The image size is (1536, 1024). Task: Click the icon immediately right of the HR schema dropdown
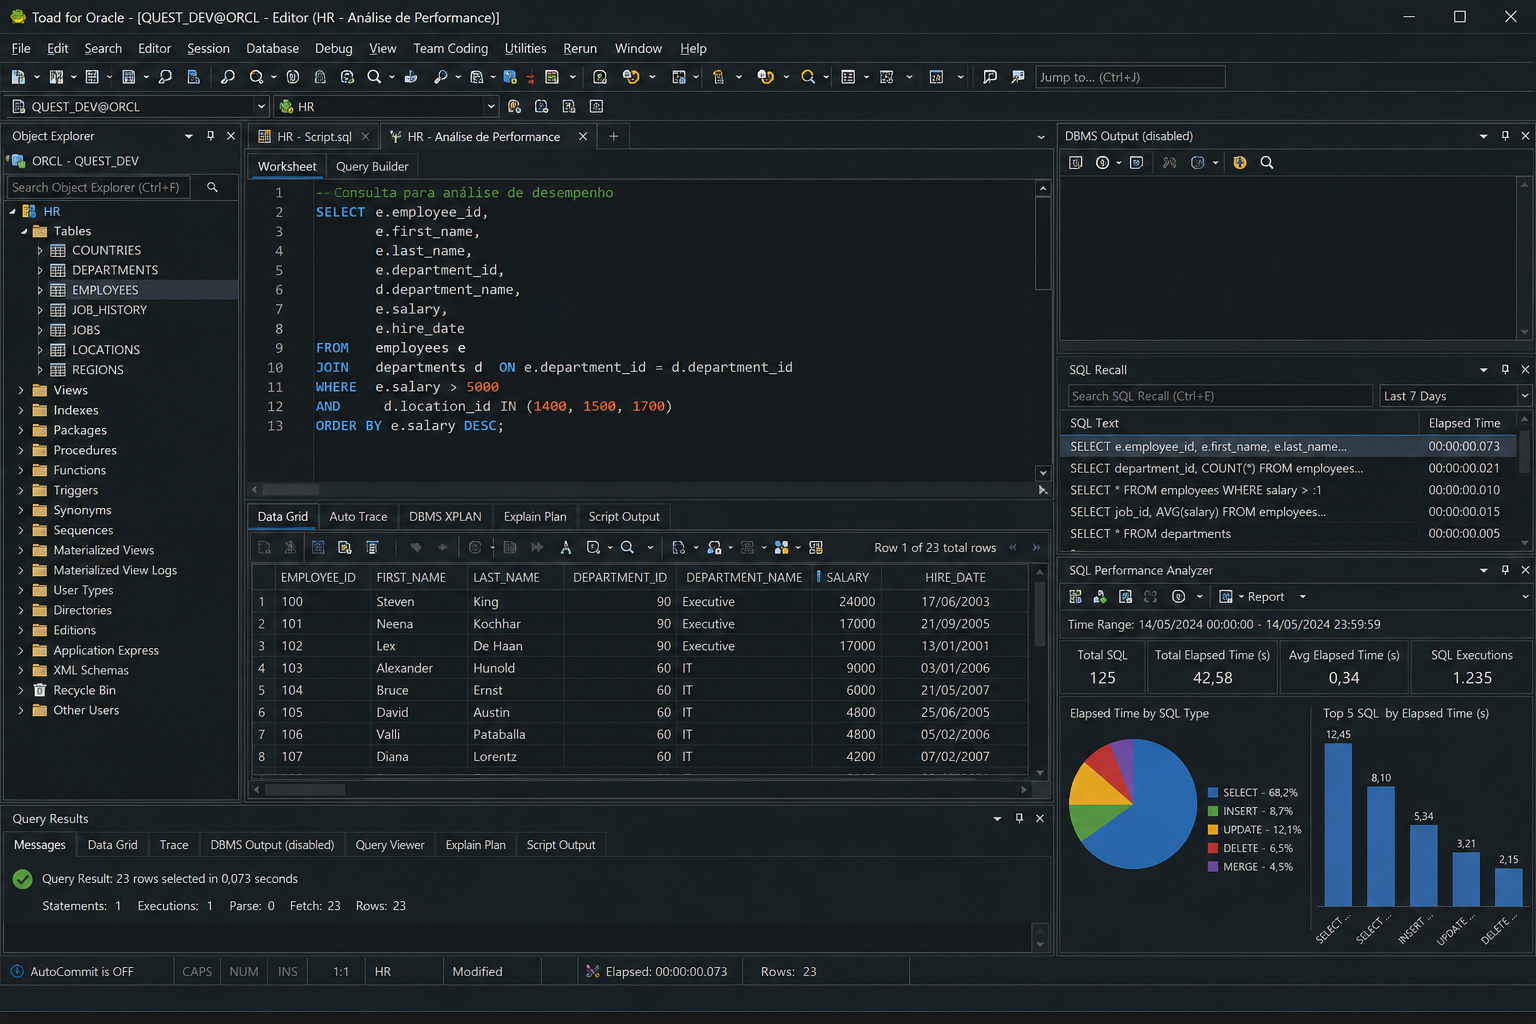[514, 106]
